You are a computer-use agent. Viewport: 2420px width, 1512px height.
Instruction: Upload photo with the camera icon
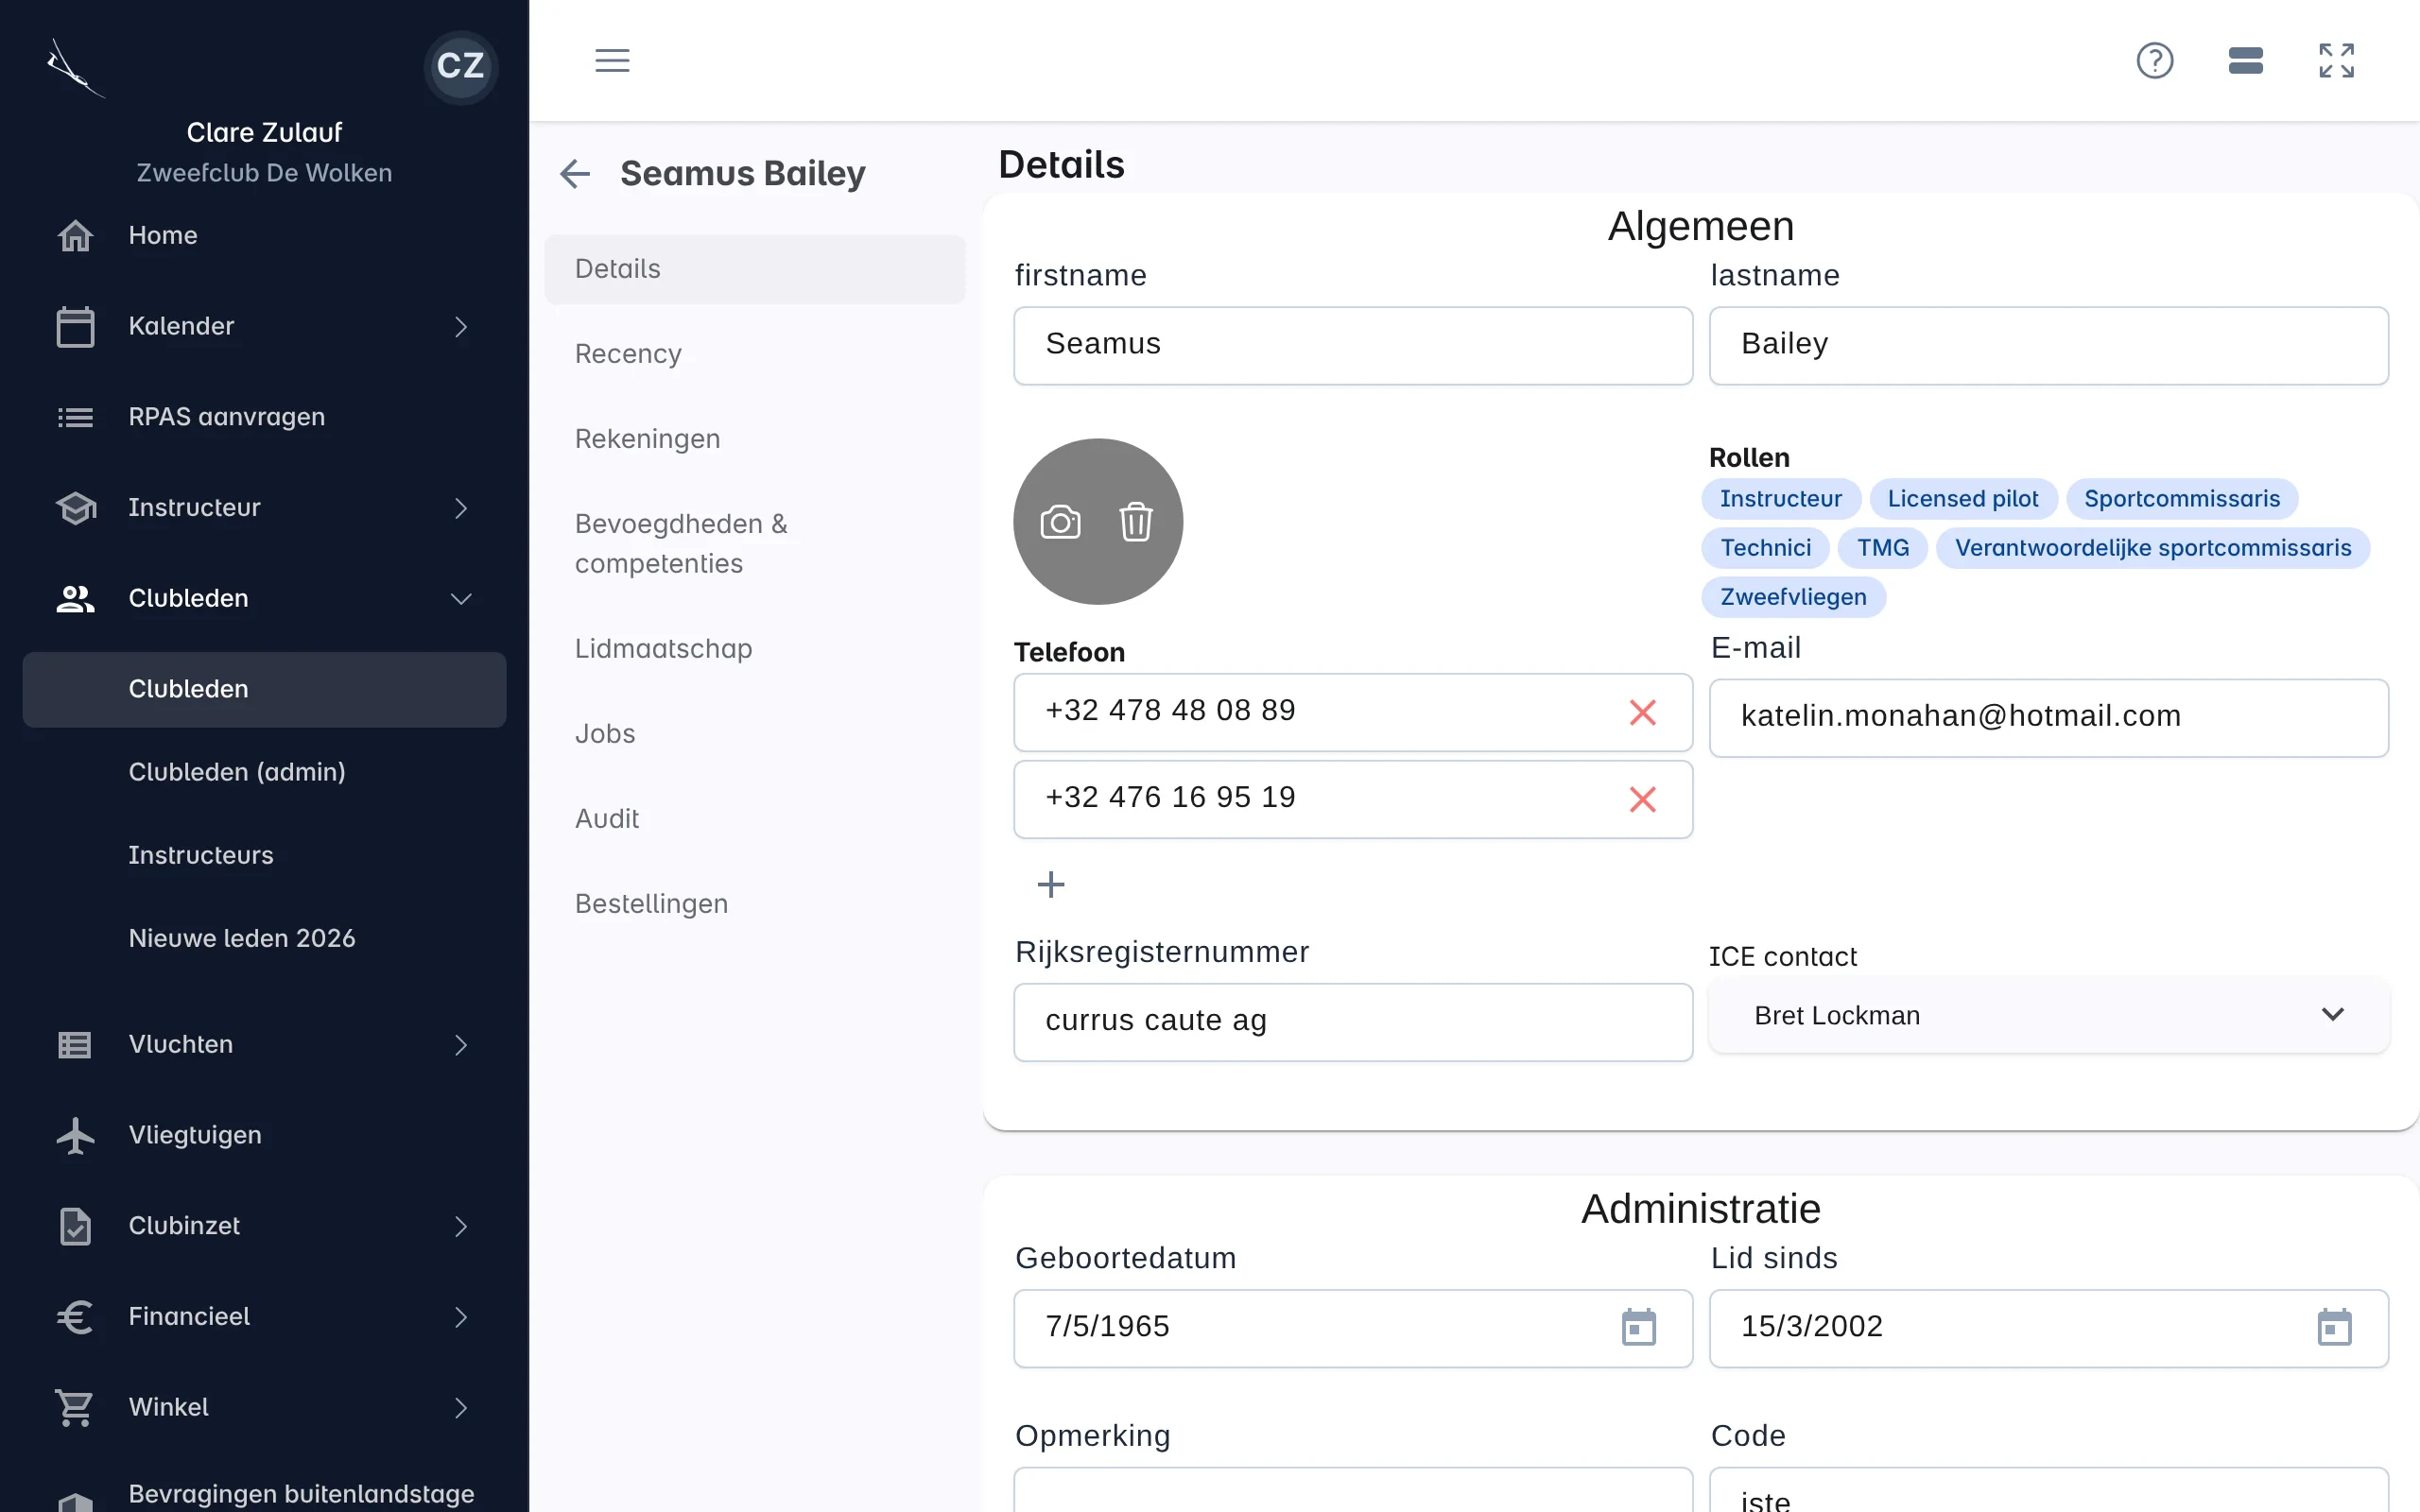tap(1060, 522)
